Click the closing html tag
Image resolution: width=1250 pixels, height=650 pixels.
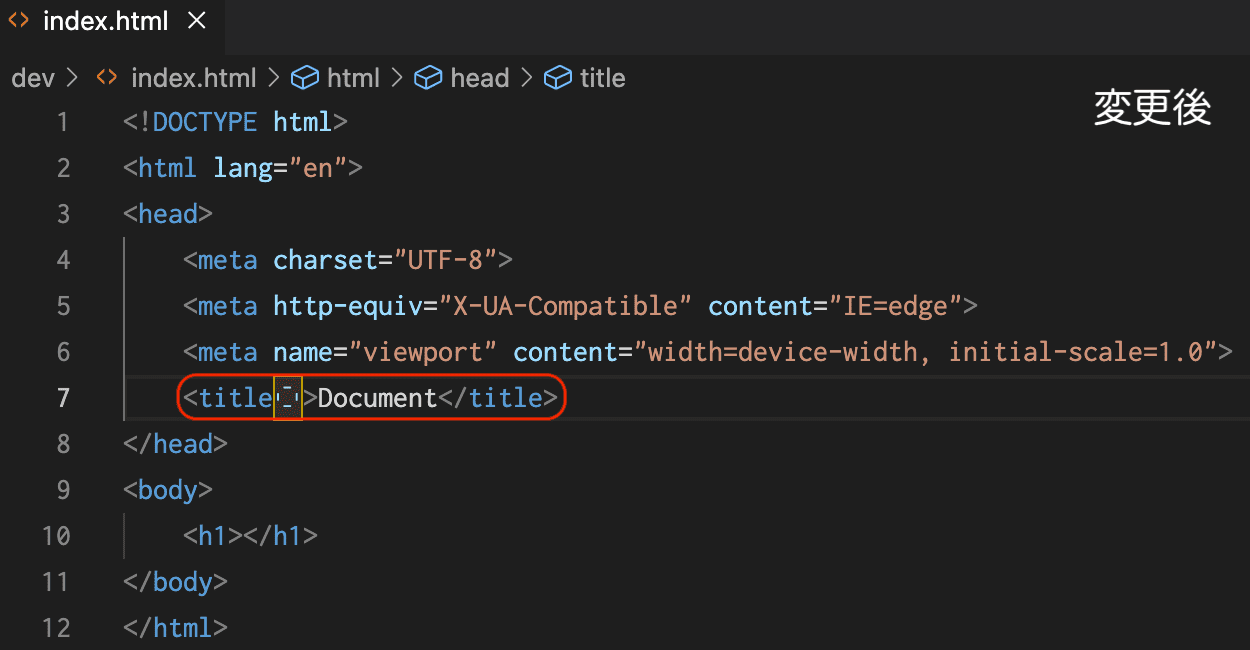[176, 628]
